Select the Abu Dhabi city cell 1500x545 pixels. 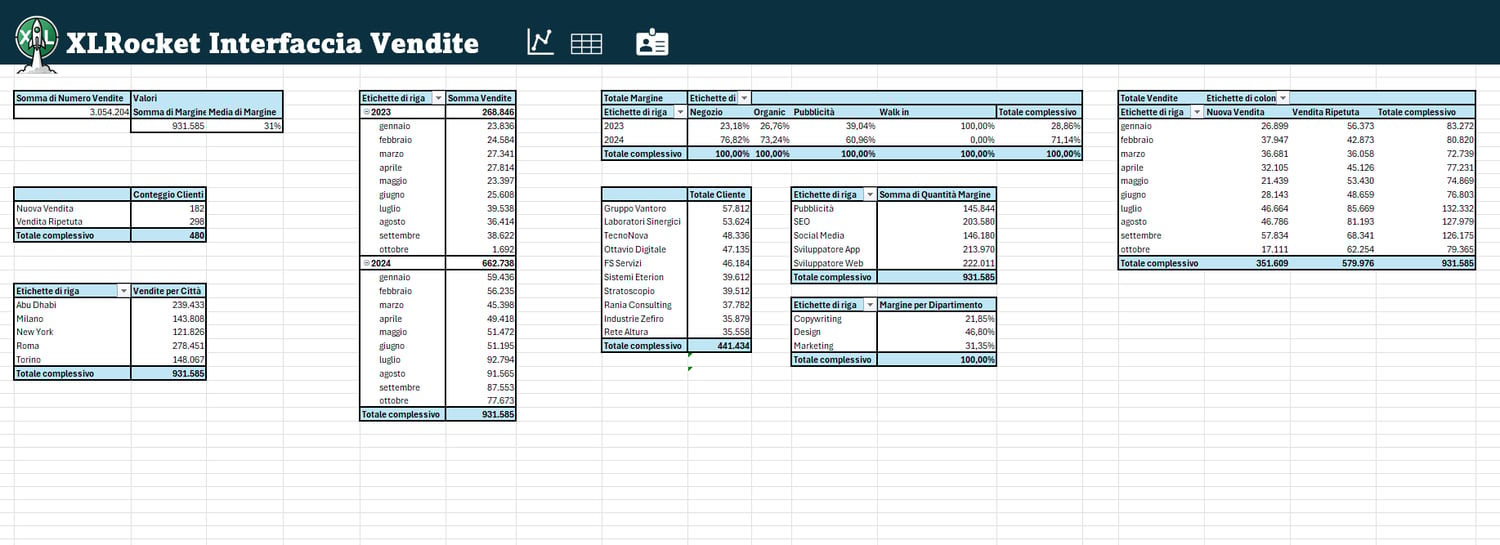(72, 304)
